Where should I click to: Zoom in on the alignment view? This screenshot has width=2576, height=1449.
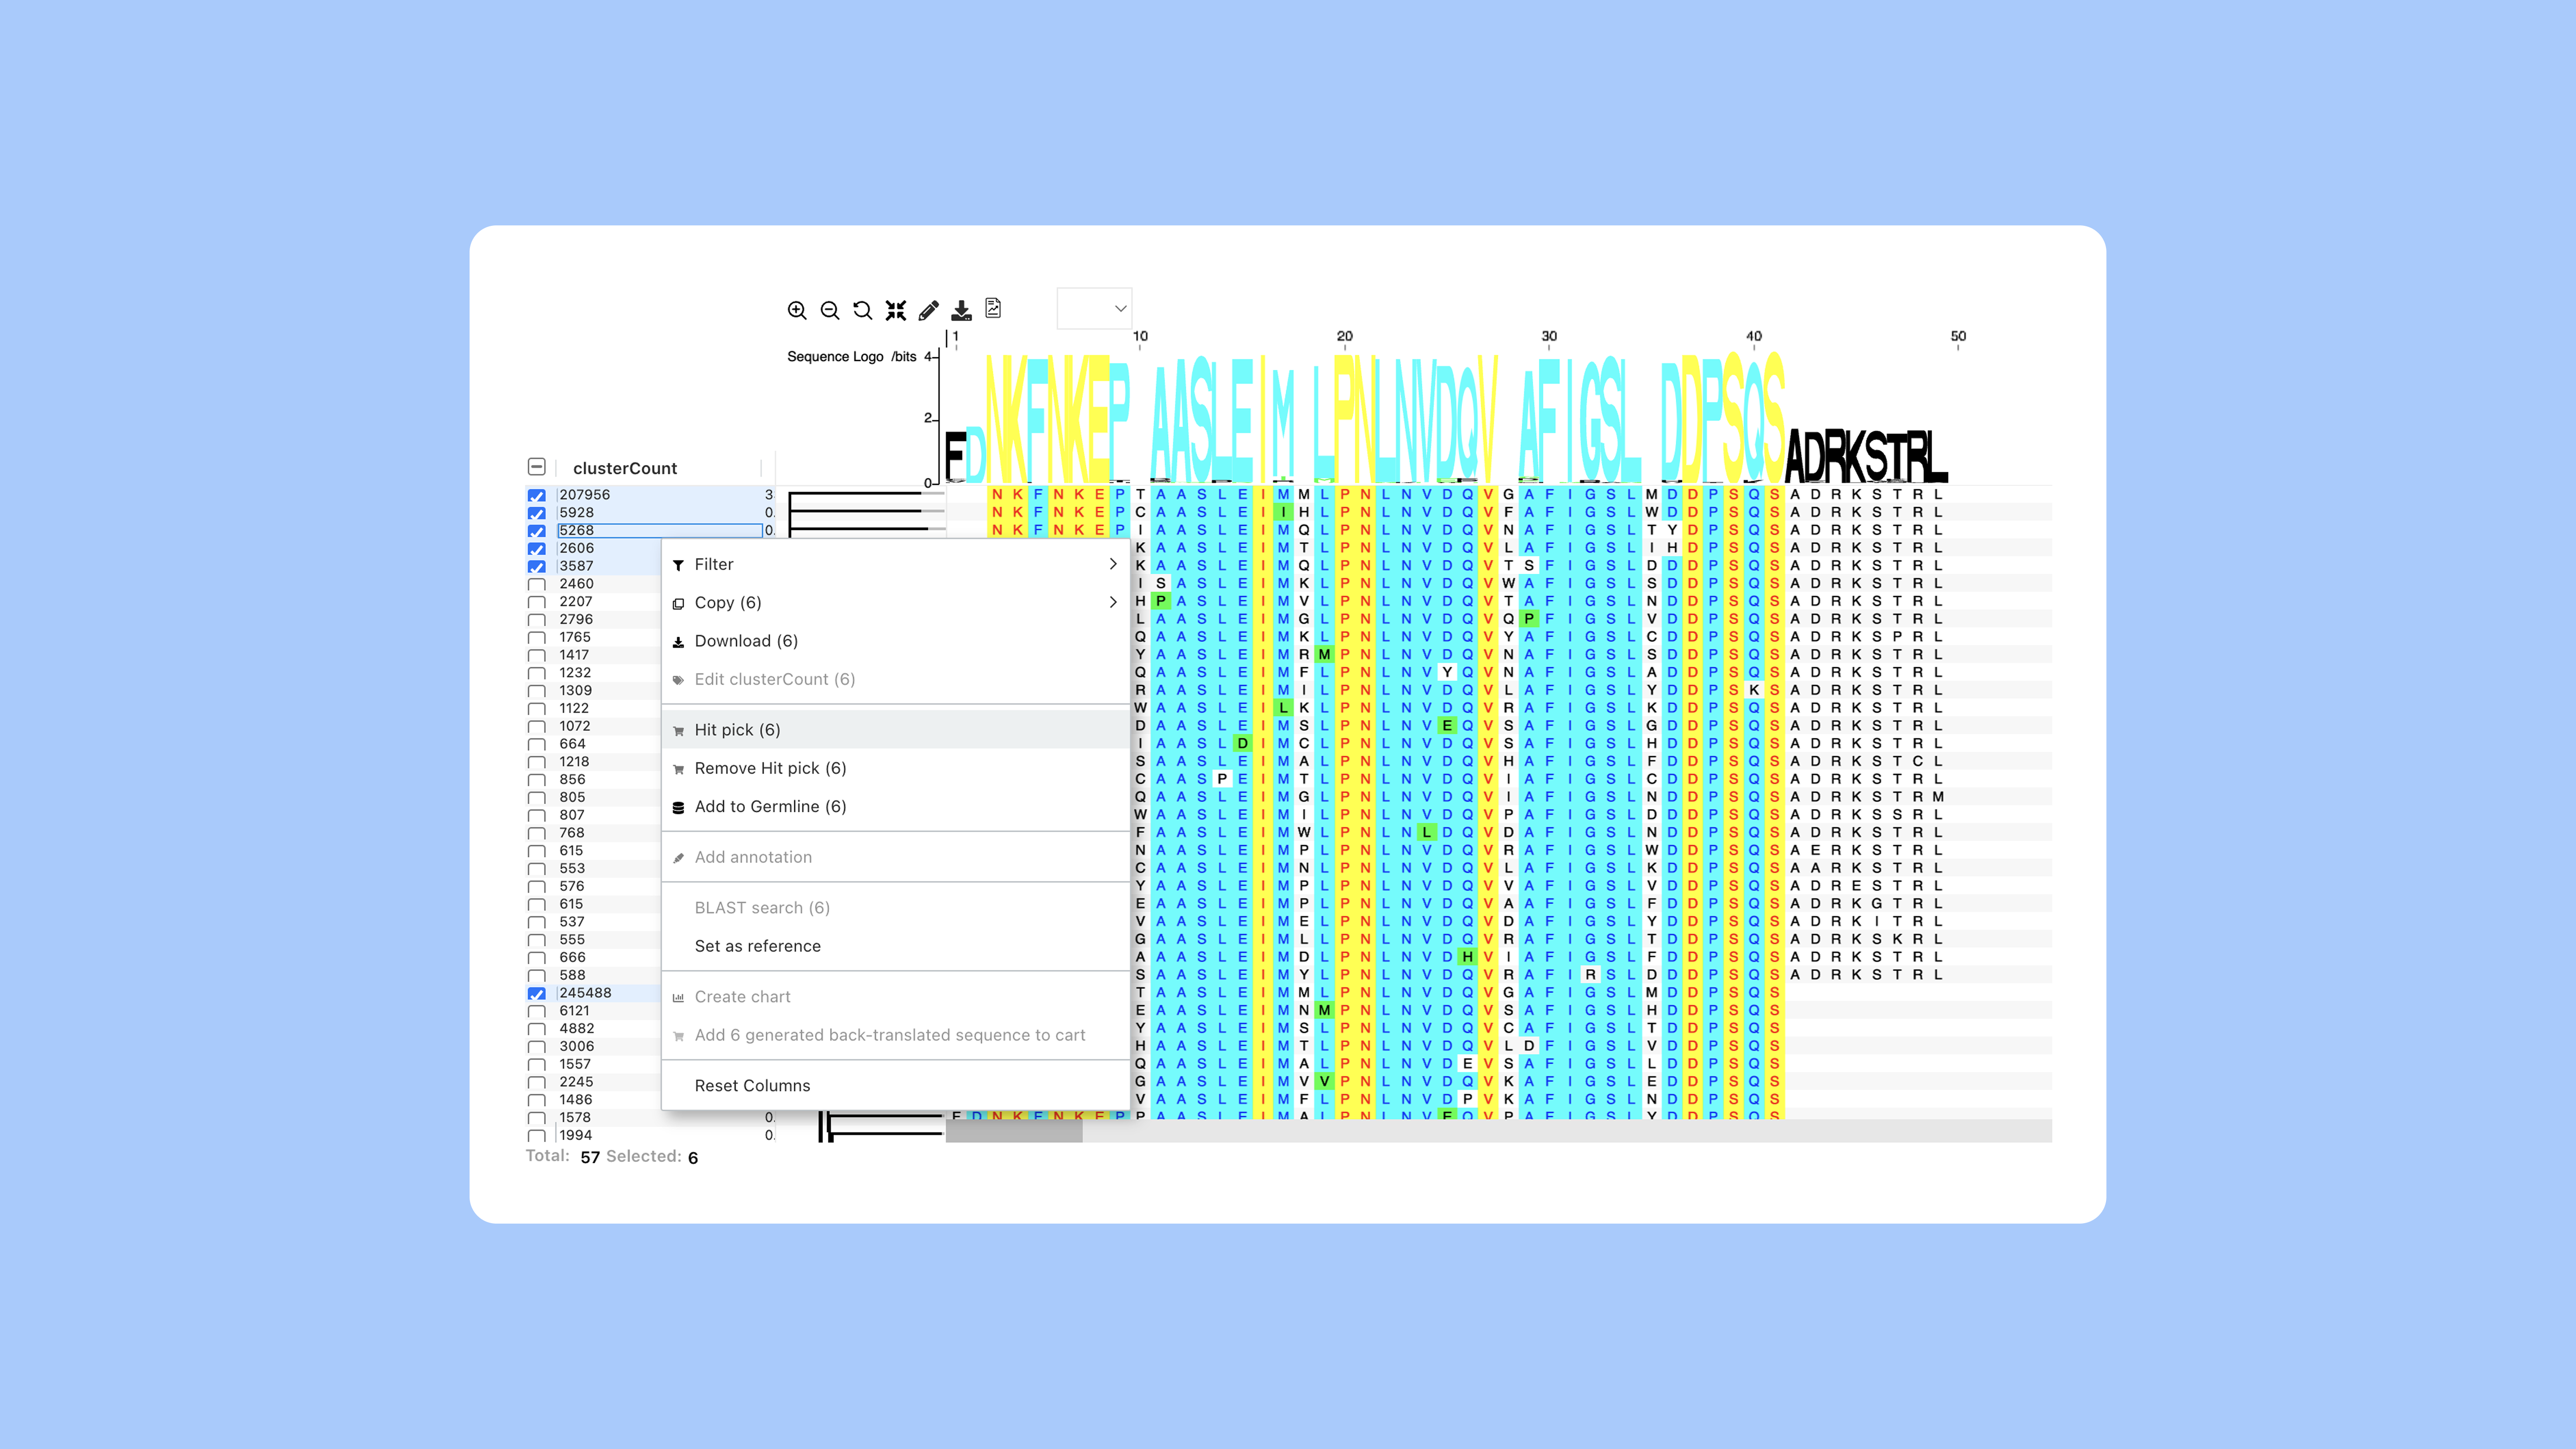point(797,310)
